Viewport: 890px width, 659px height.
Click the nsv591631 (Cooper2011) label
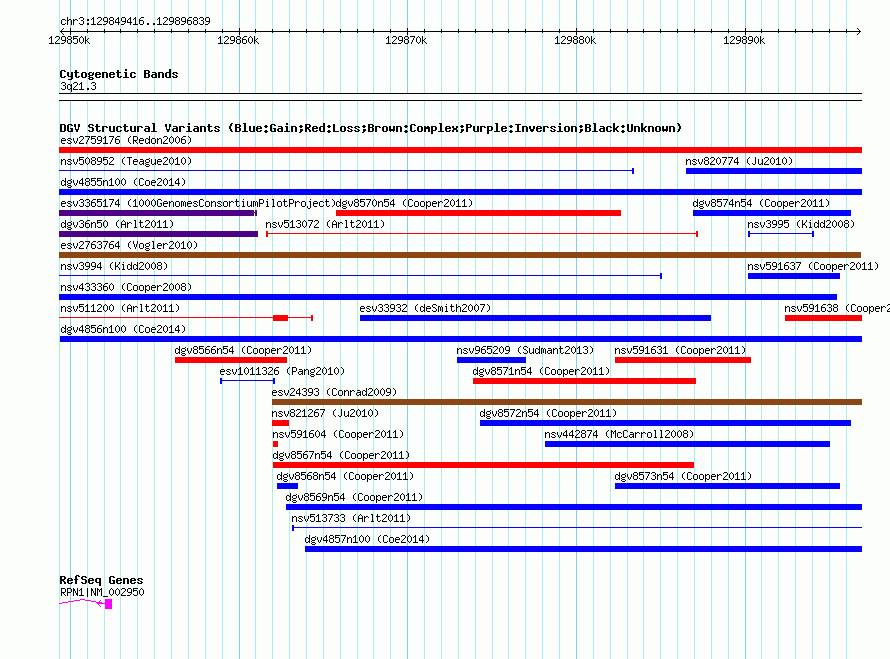click(x=680, y=350)
